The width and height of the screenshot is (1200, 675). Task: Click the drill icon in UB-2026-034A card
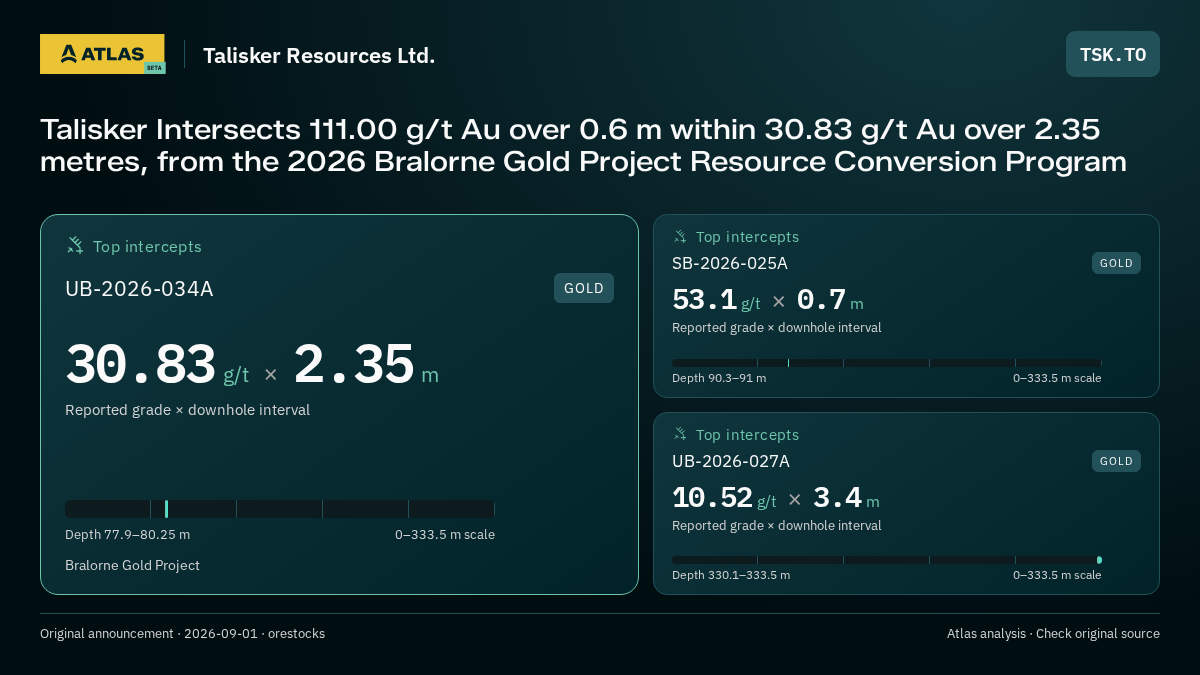pos(75,245)
